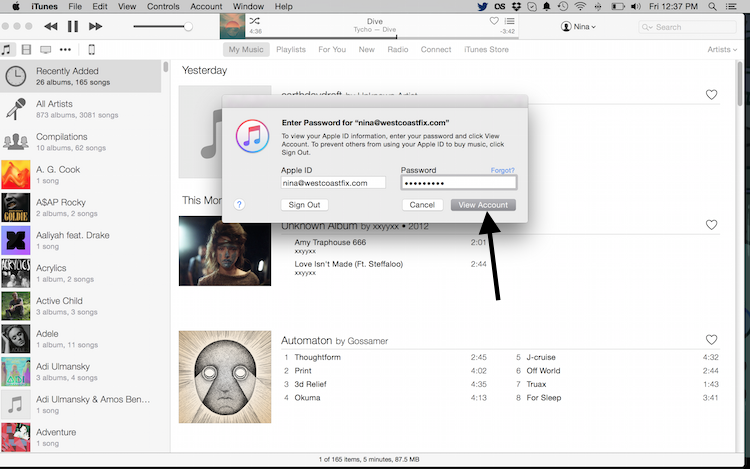
Task: Select artist A$AP Rocky
Action: tap(81, 207)
